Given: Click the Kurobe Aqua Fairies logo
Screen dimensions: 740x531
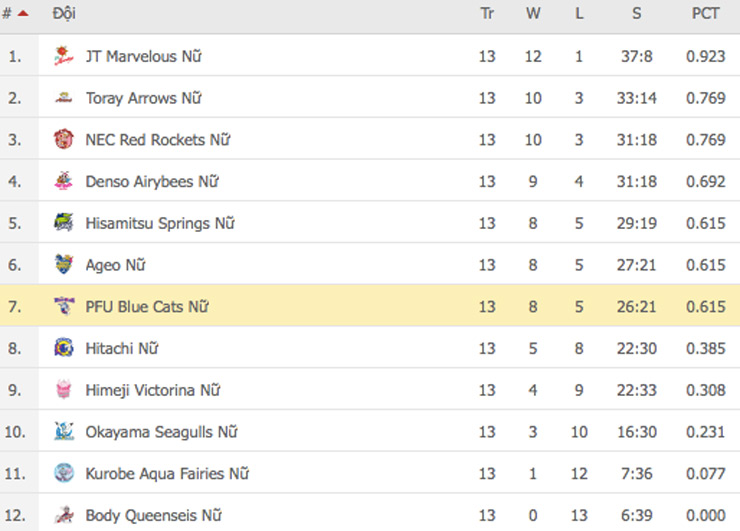Looking at the screenshot, I should coord(64,474).
